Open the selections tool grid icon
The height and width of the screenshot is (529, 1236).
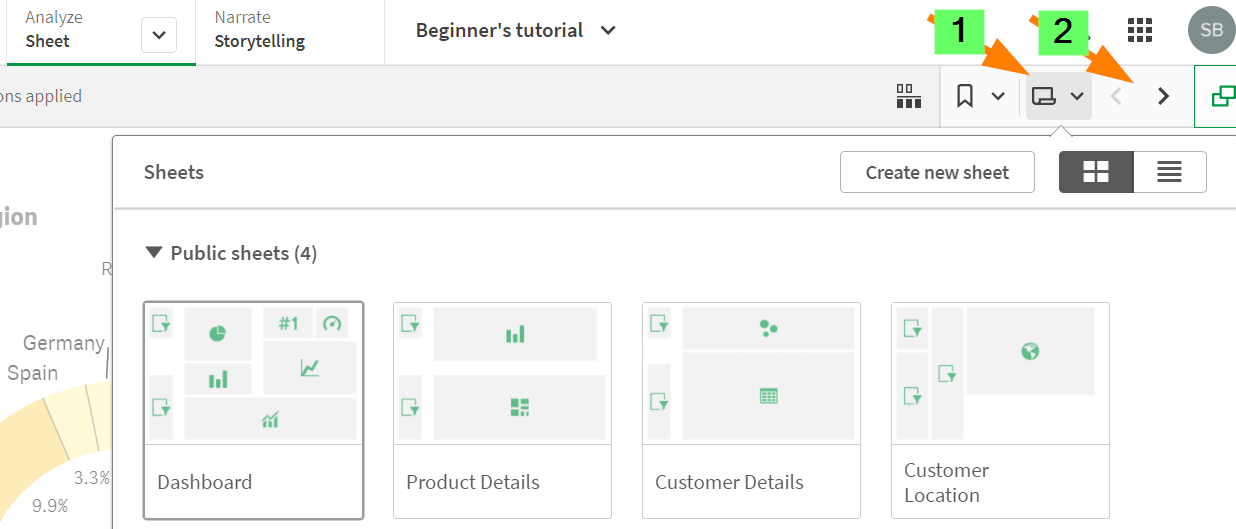[908, 96]
